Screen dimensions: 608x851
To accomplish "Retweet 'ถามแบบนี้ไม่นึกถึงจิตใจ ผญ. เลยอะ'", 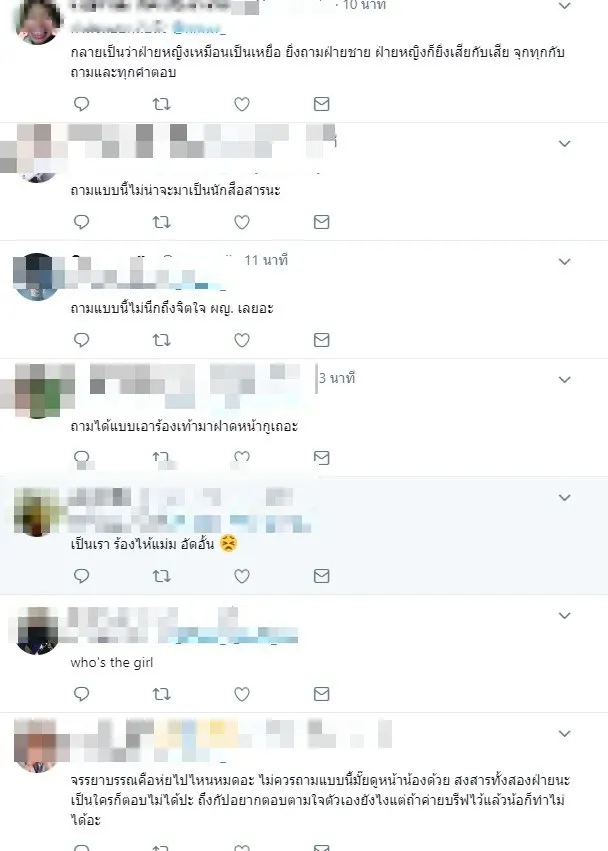I will click(161, 340).
